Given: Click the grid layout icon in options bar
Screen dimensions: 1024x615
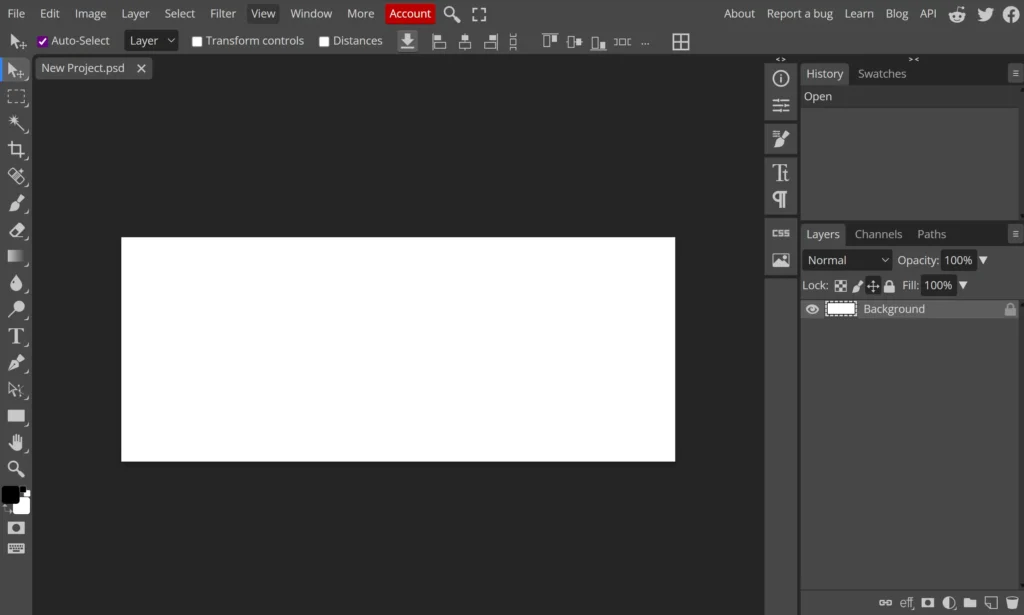Looking at the screenshot, I should point(680,42).
